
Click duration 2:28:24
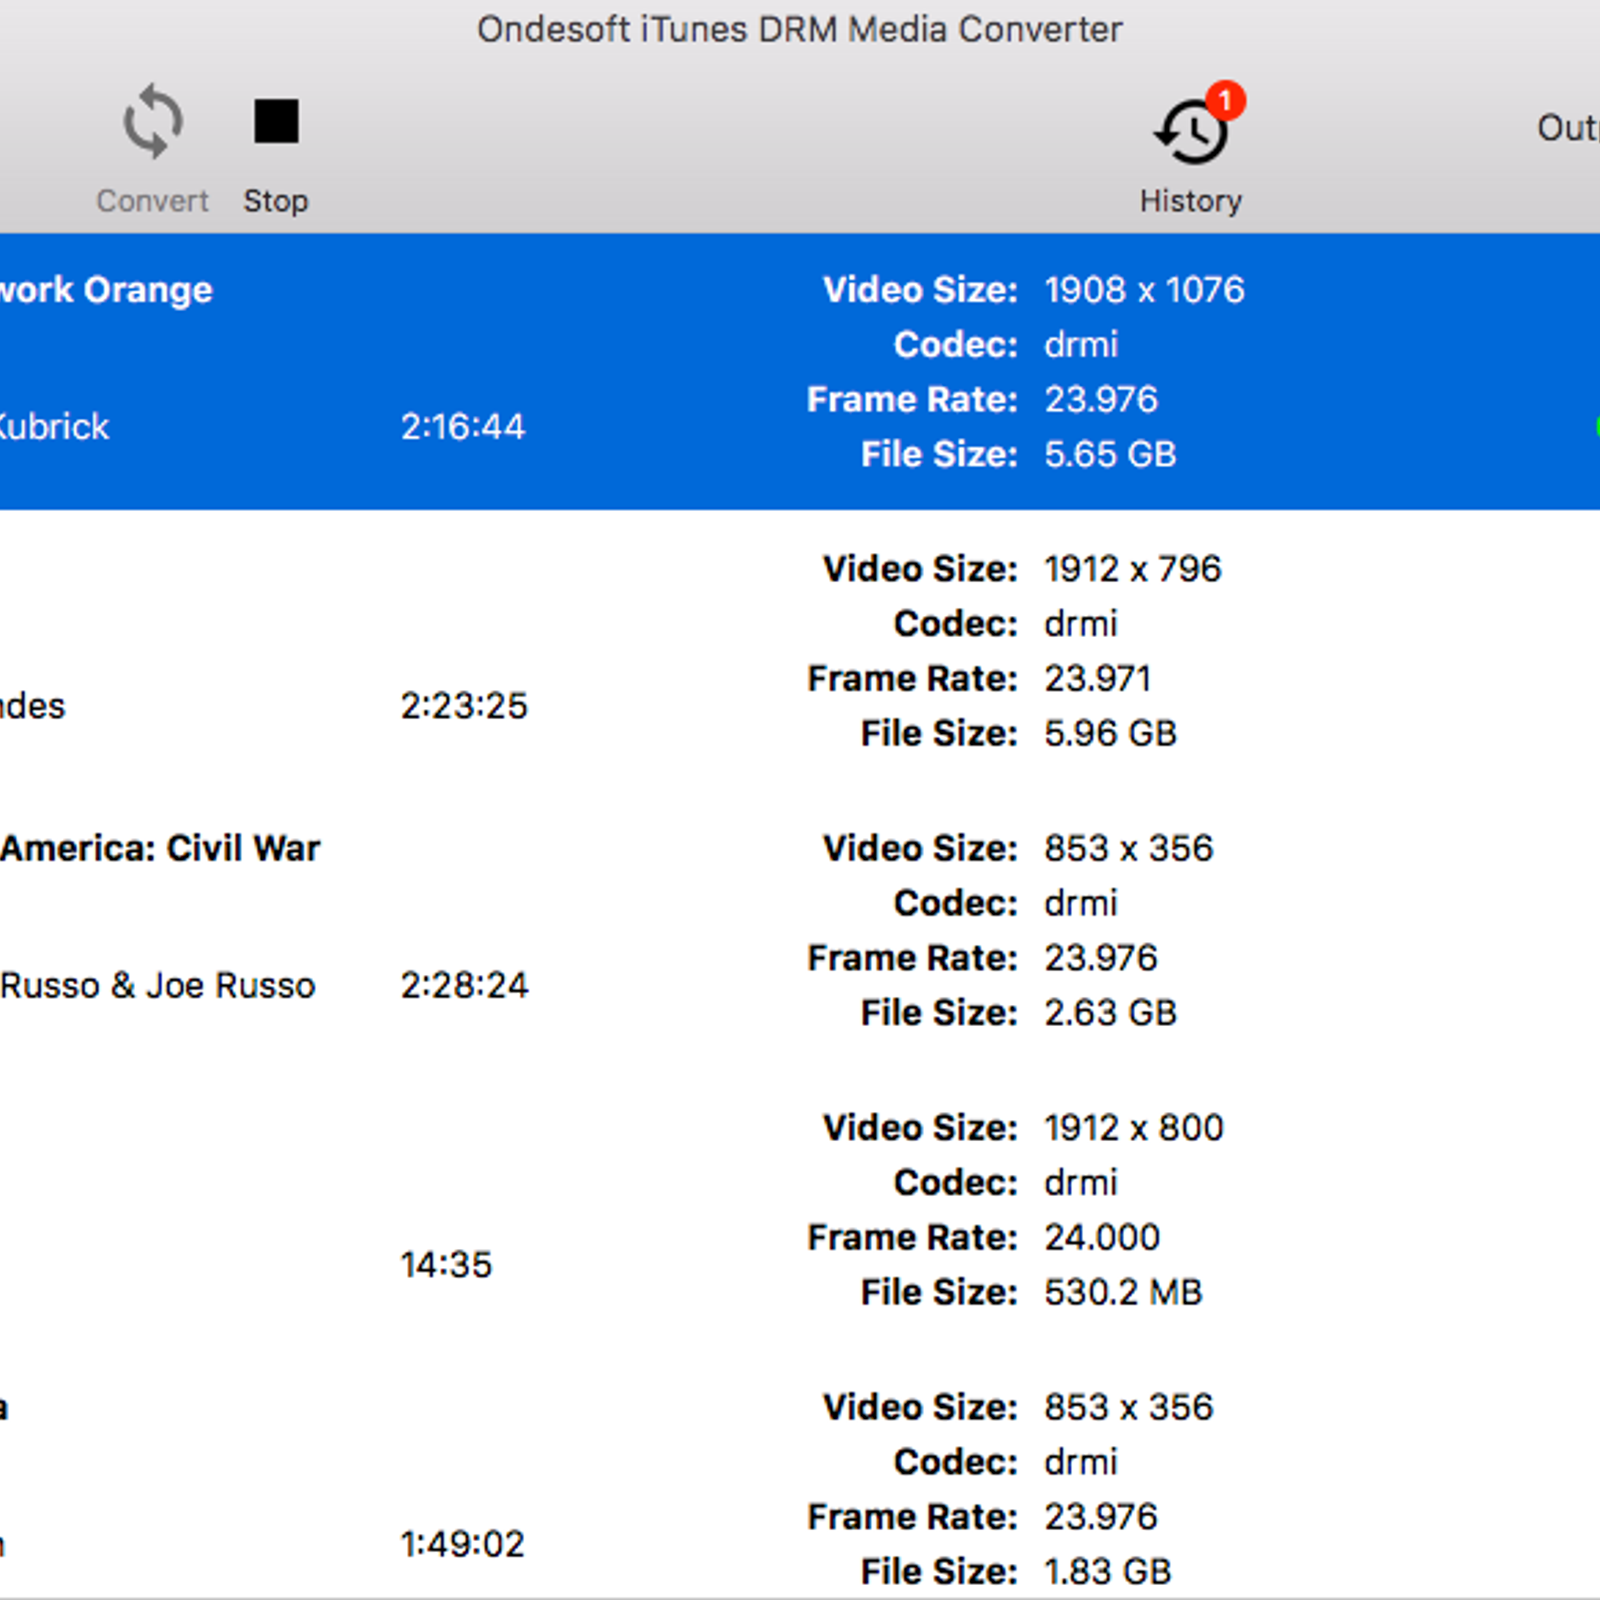[464, 986]
